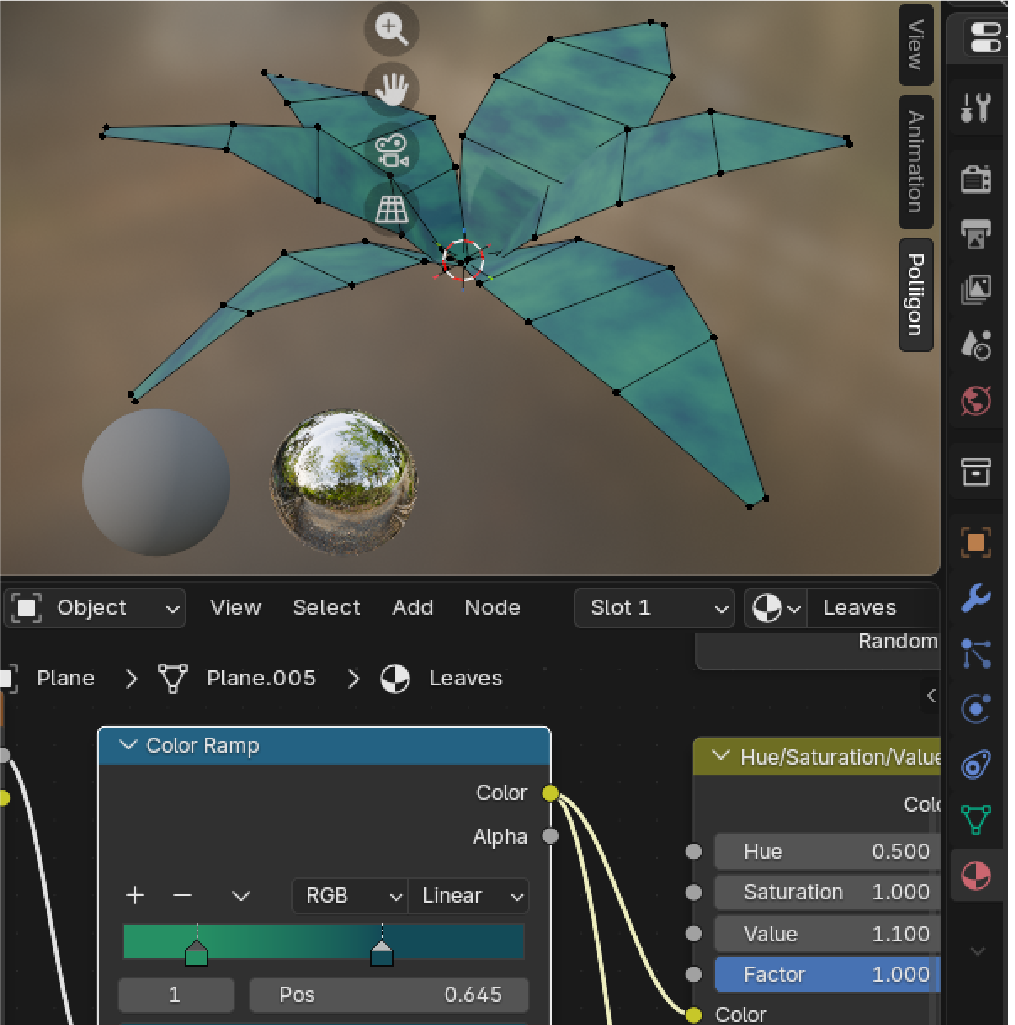The width and height of the screenshot is (1015, 1025).
Task: Open the Slot 1 material dropdown
Action: pyautogui.click(x=655, y=608)
